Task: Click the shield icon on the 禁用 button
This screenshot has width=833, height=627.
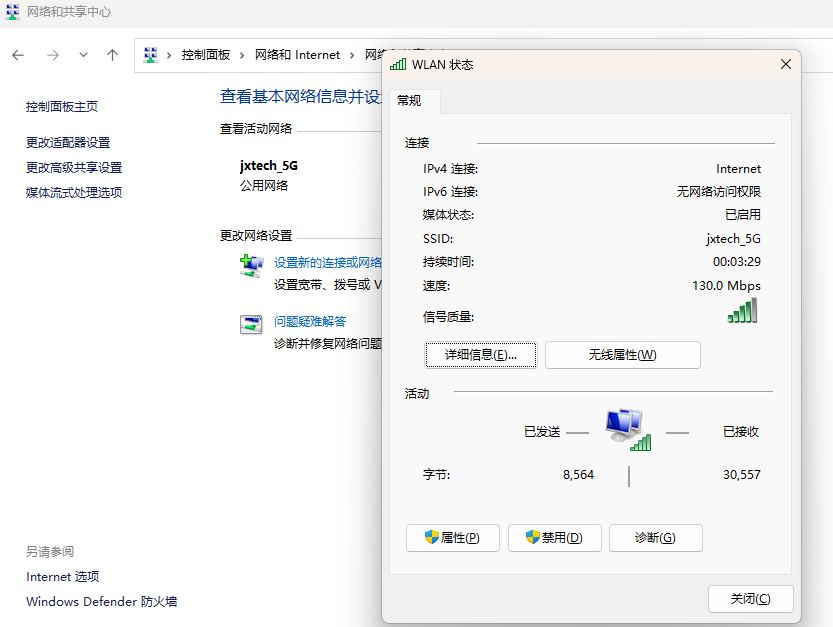Action: [x=531, y=537]
